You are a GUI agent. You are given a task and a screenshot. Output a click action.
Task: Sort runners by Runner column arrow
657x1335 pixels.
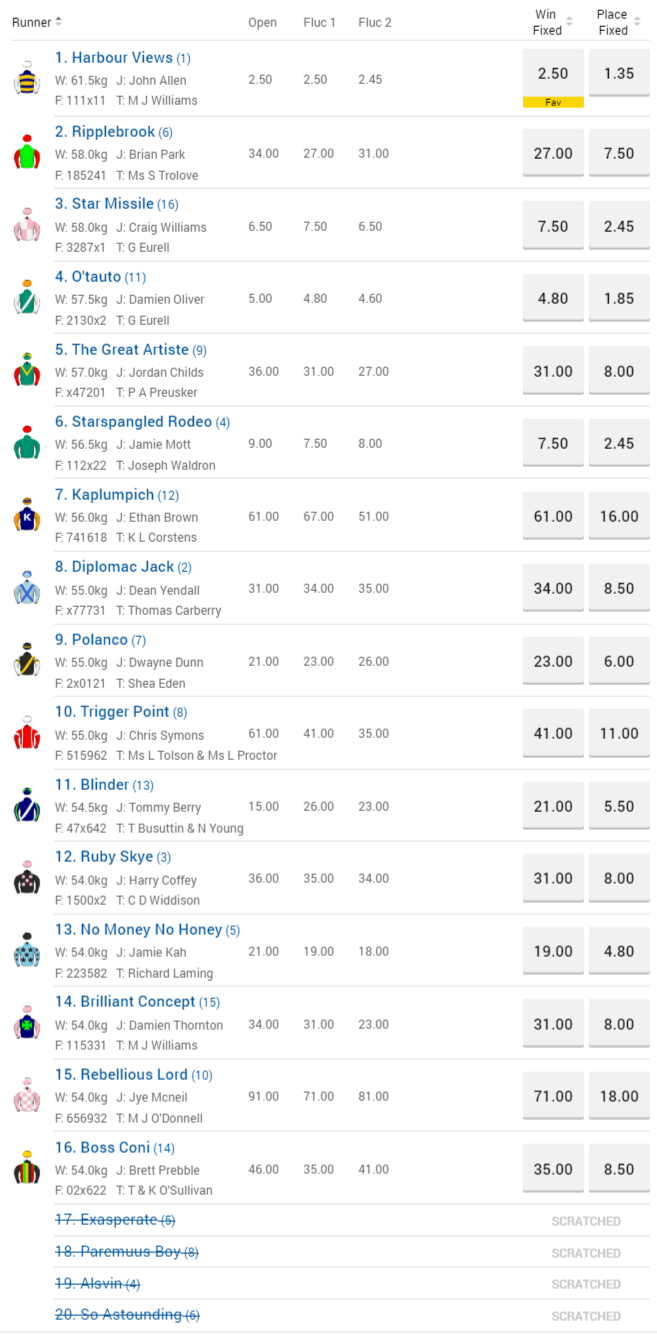(x=58, y=22)
